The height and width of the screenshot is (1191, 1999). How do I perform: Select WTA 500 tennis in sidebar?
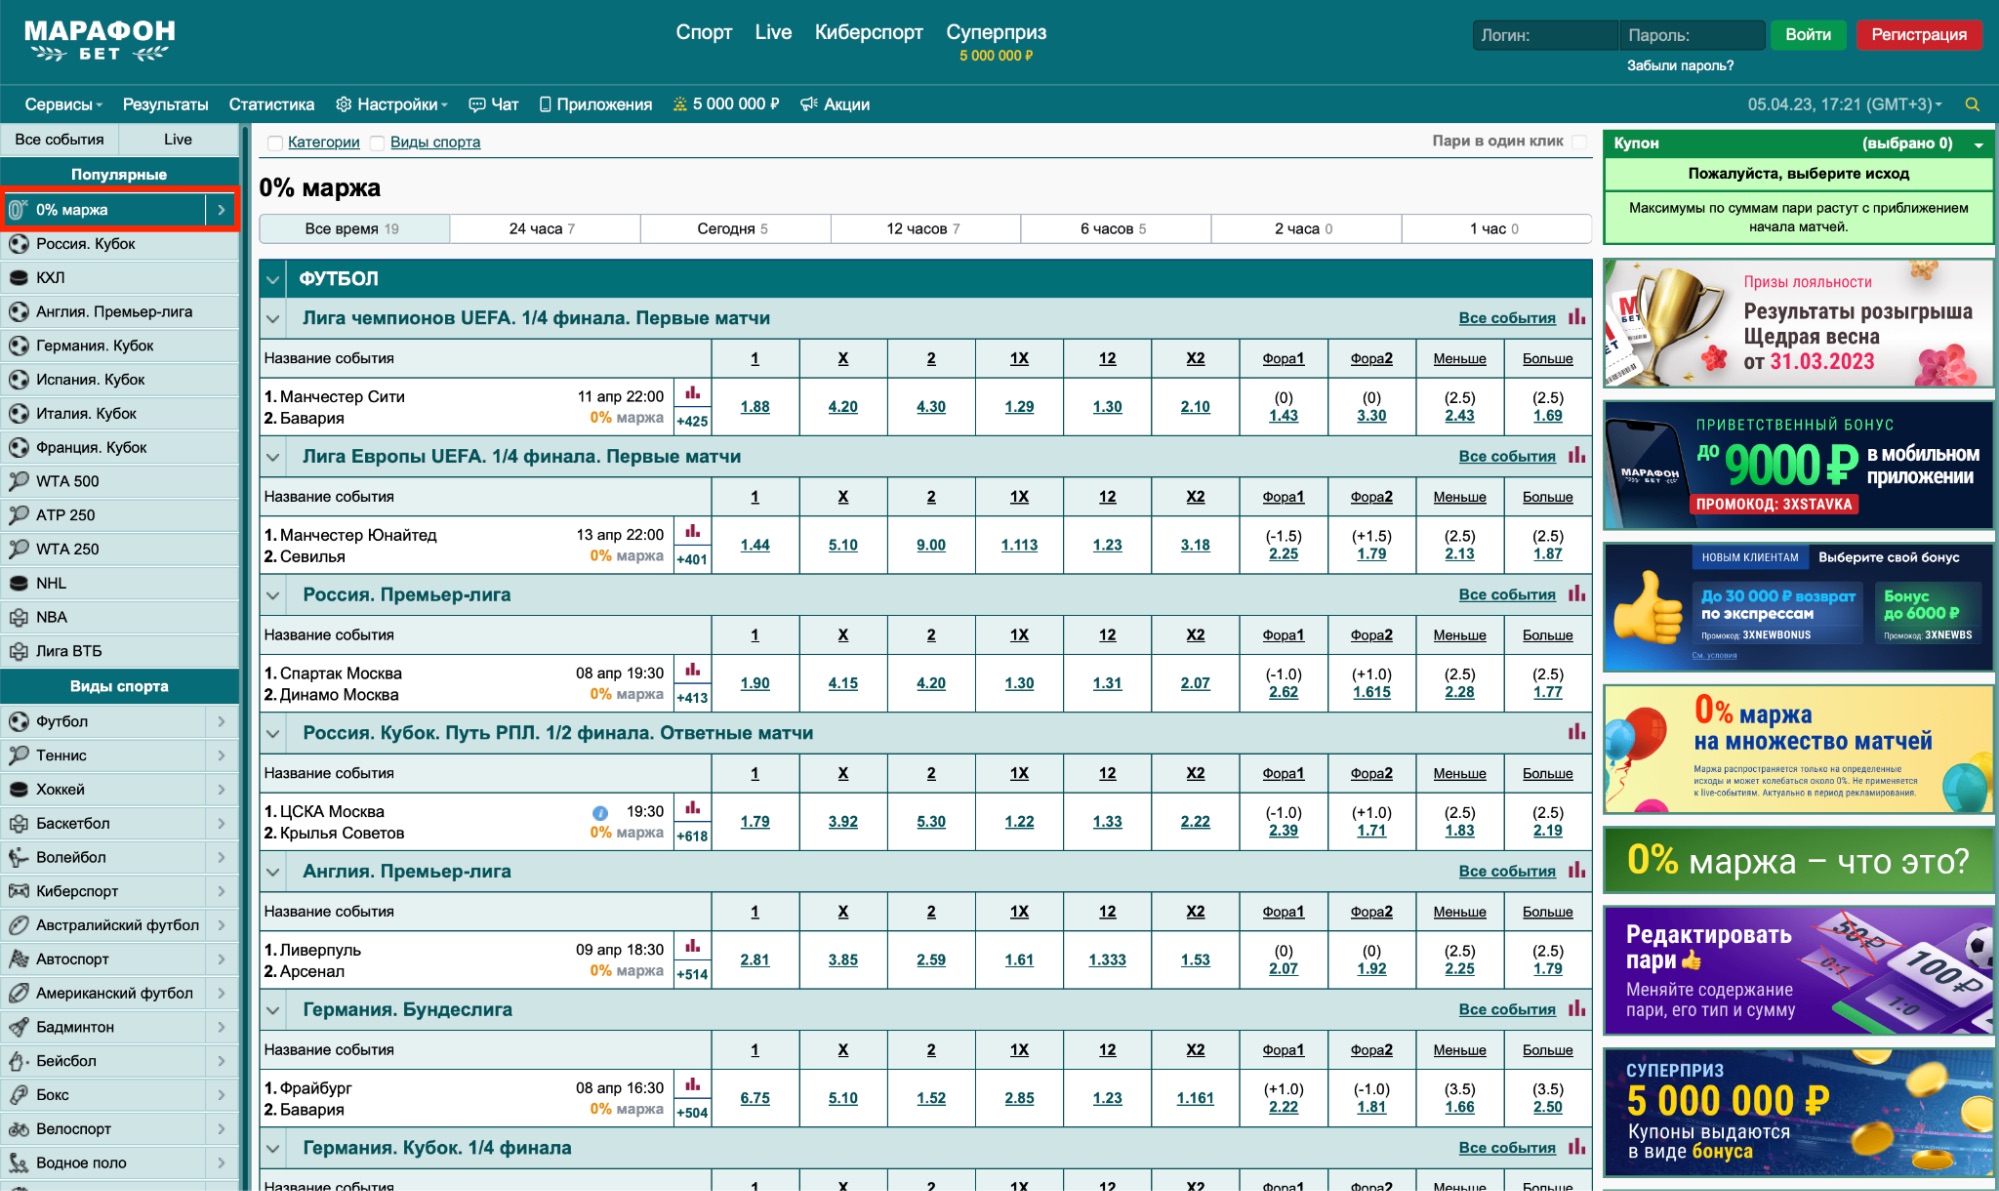(119, 481)
